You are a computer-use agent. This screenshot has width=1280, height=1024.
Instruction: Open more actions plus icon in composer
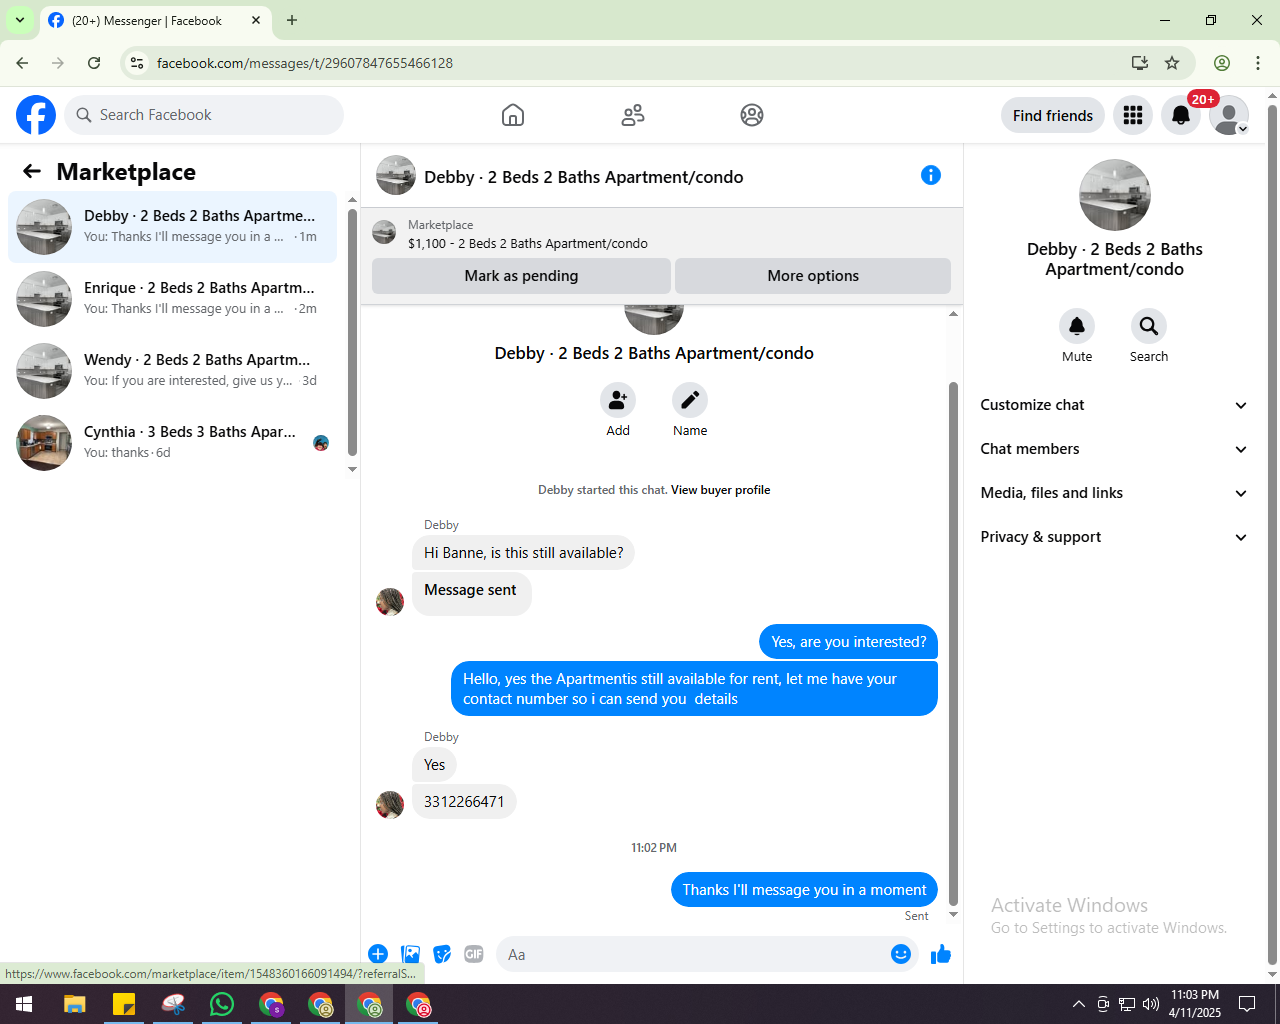click(378, 954)
